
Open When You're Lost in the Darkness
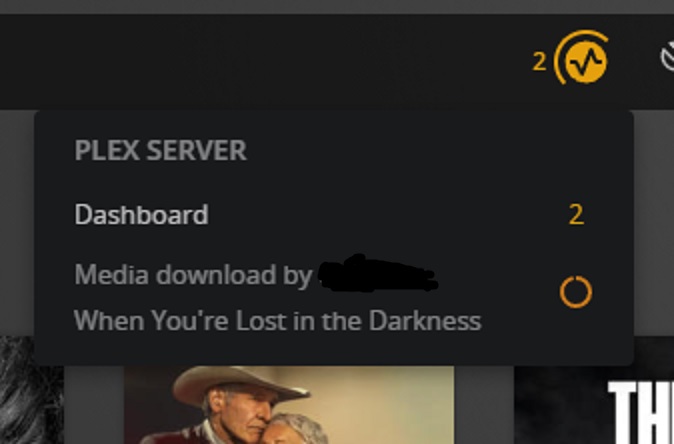tap(278, 321)
